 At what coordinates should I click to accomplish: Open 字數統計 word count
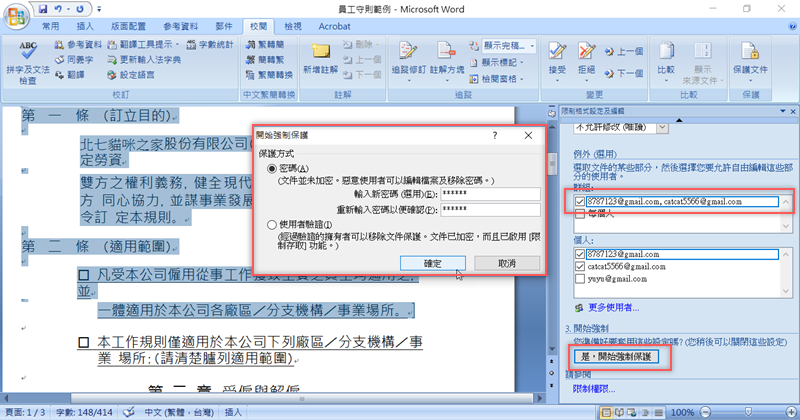coord(210,45)
